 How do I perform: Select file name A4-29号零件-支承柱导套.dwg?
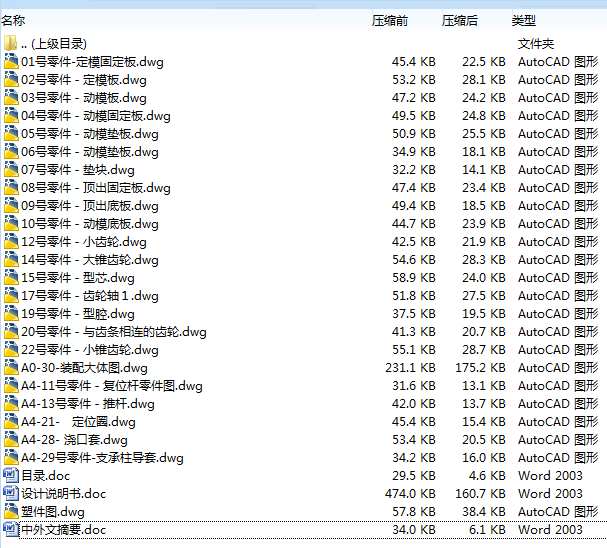[x=102, y=458]
